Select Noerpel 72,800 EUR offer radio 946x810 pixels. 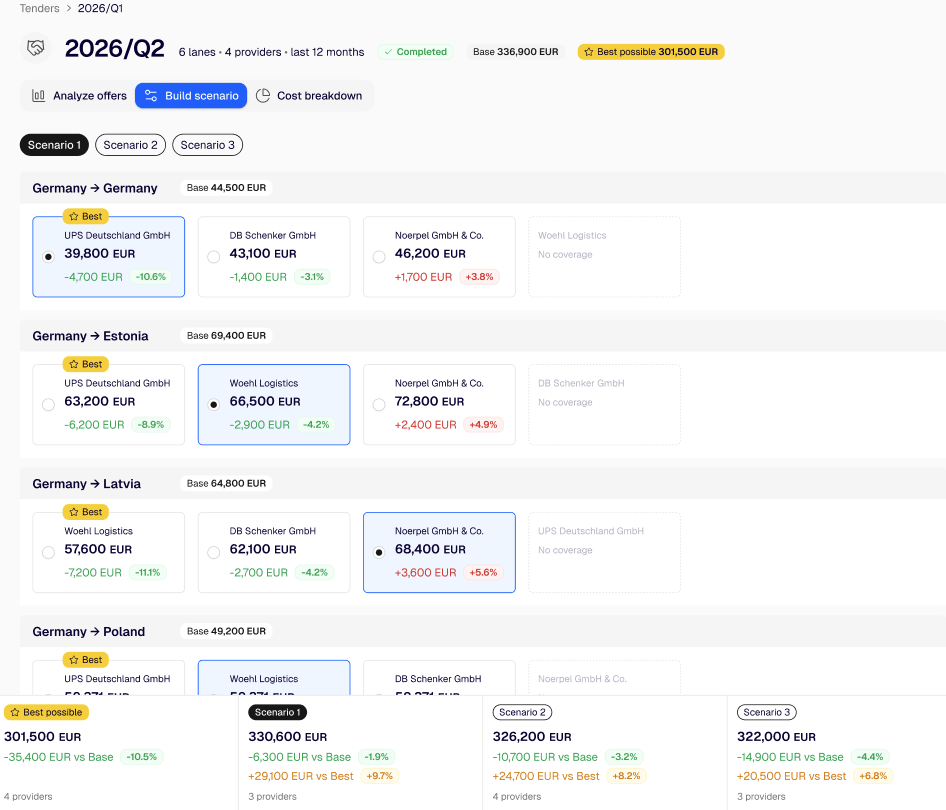tap(379, 405)
